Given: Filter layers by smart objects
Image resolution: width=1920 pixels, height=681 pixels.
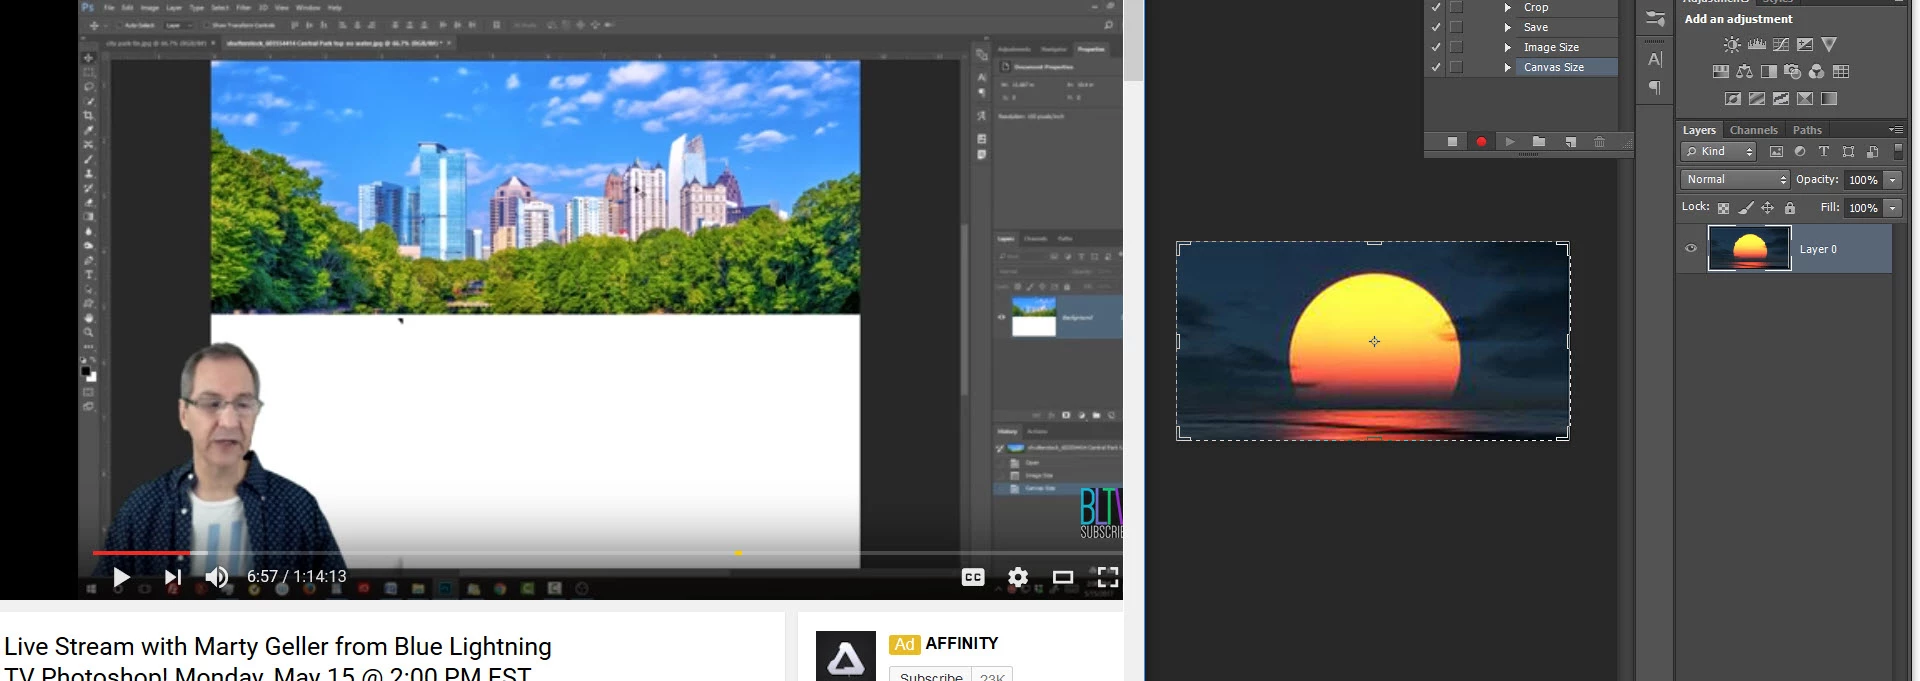Looking at the screenshot, I should (1872, 152).
